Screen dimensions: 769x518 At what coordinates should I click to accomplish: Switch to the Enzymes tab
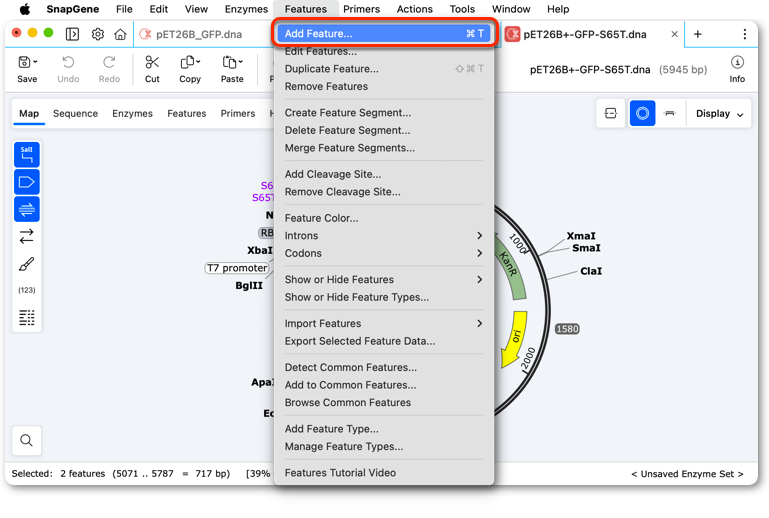(x=132, y=113)
